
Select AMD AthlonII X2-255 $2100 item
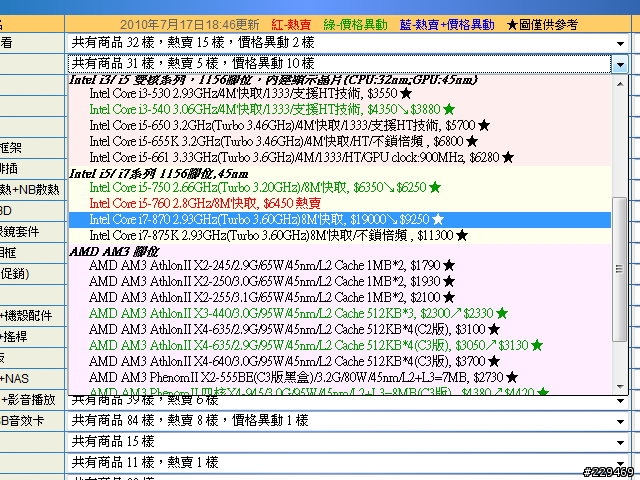340,298
